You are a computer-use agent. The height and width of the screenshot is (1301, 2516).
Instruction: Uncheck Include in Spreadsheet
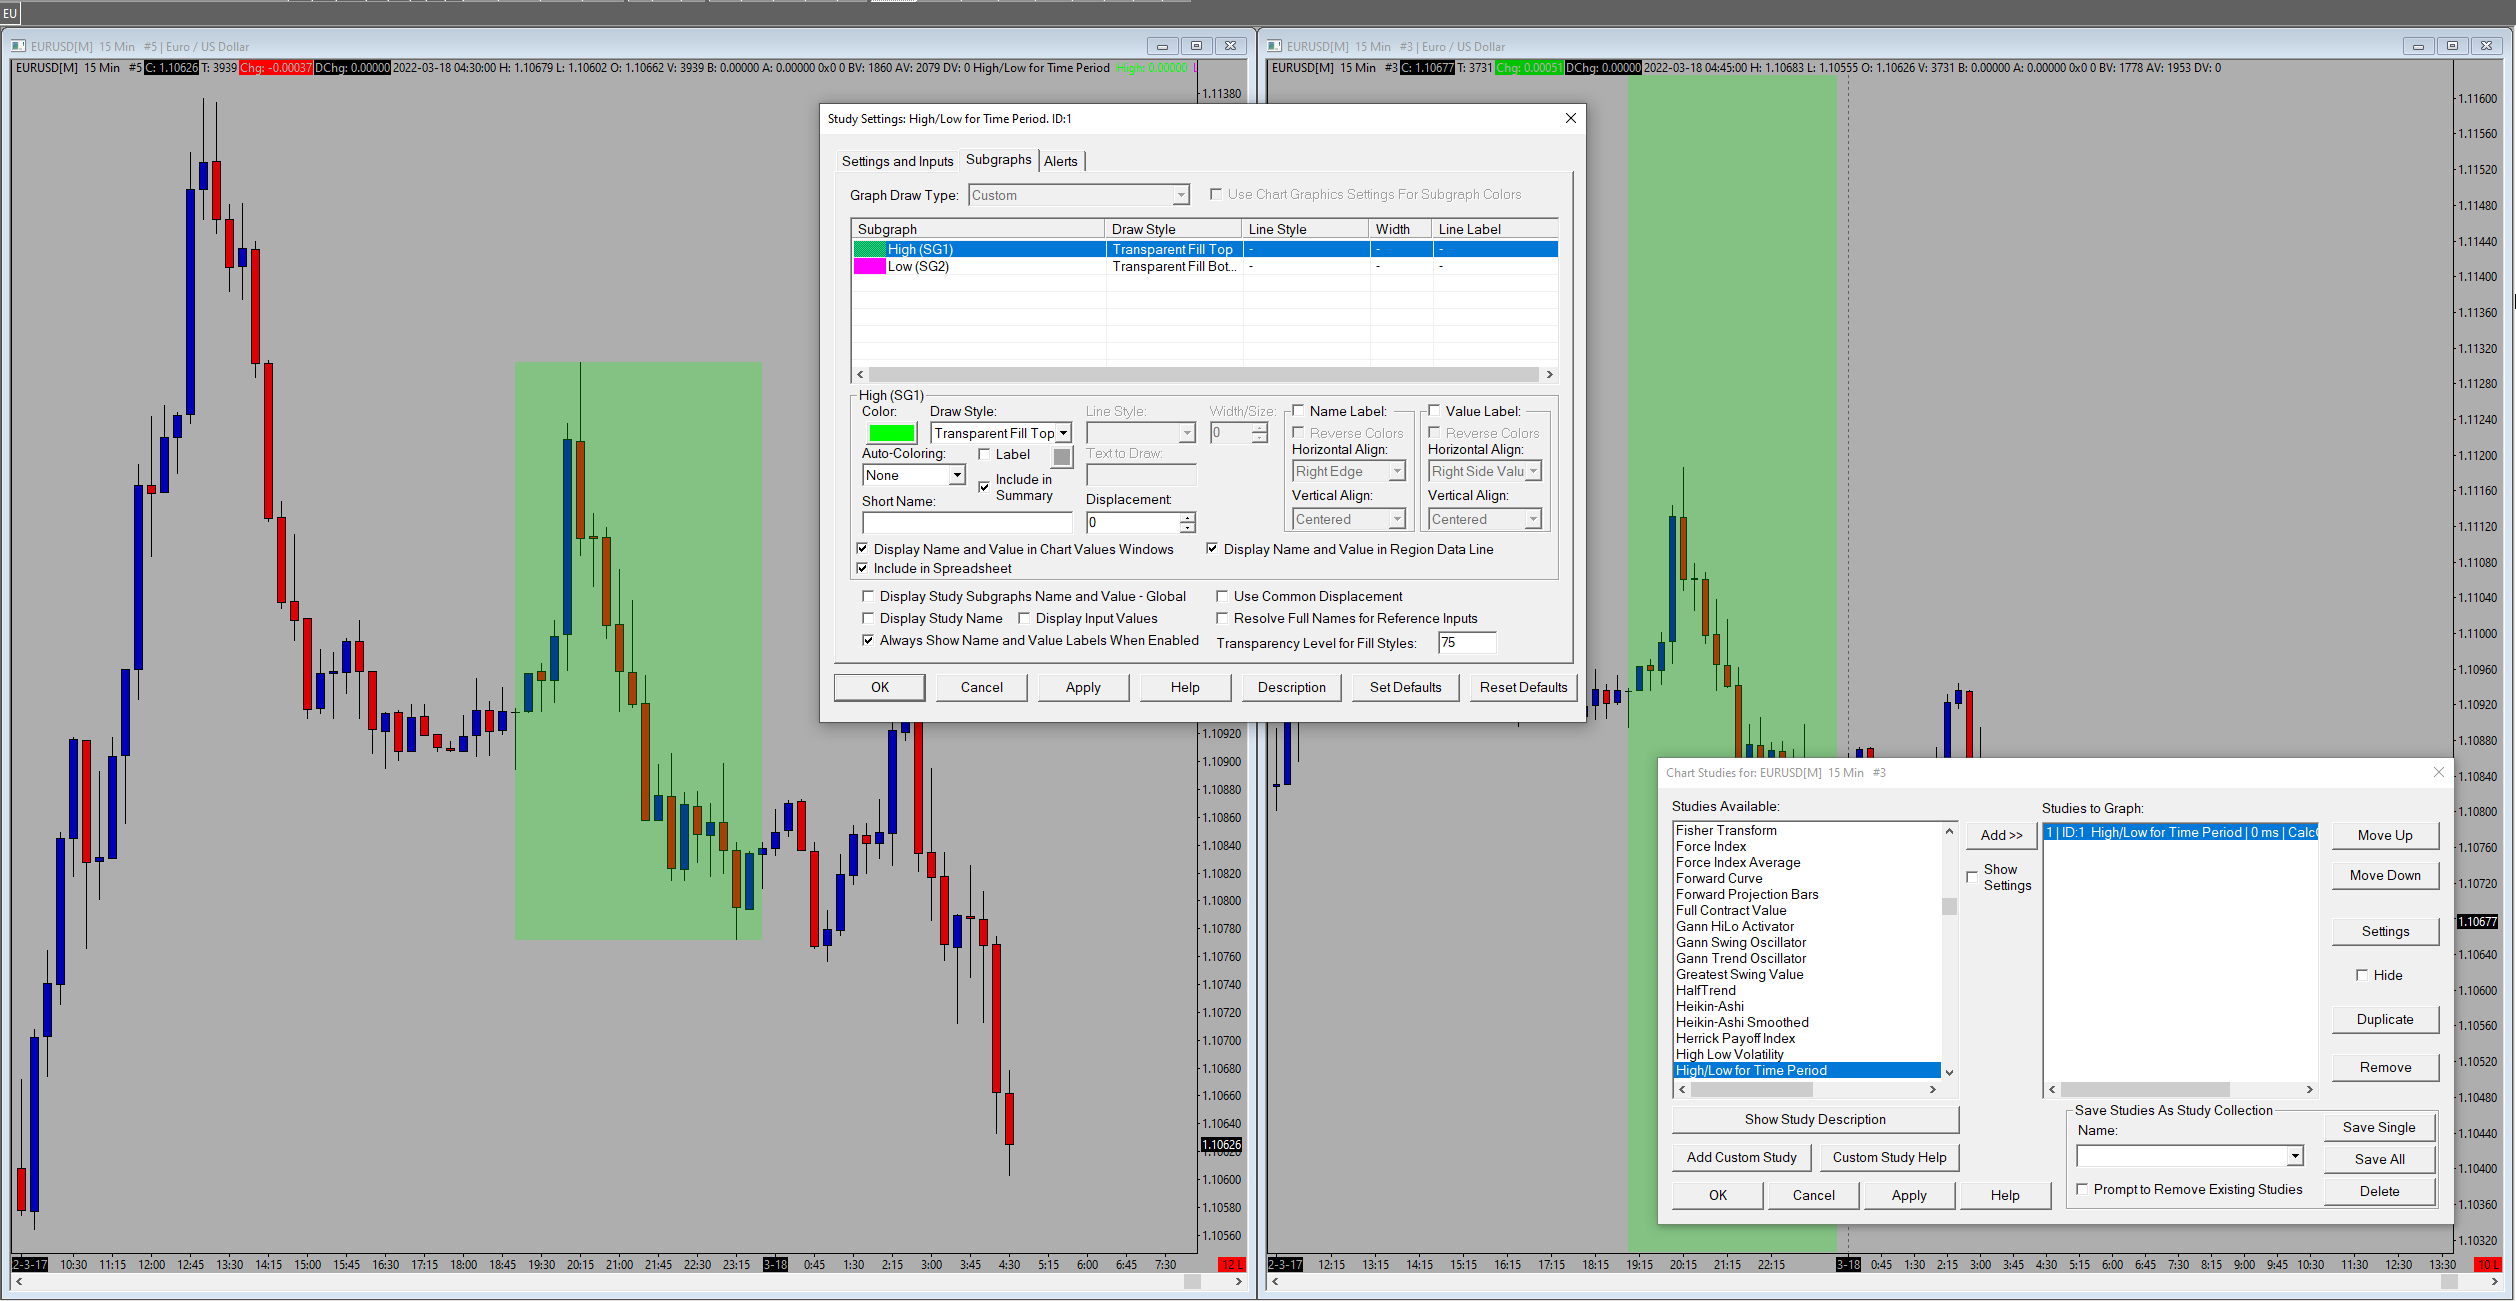pos(862,568)
